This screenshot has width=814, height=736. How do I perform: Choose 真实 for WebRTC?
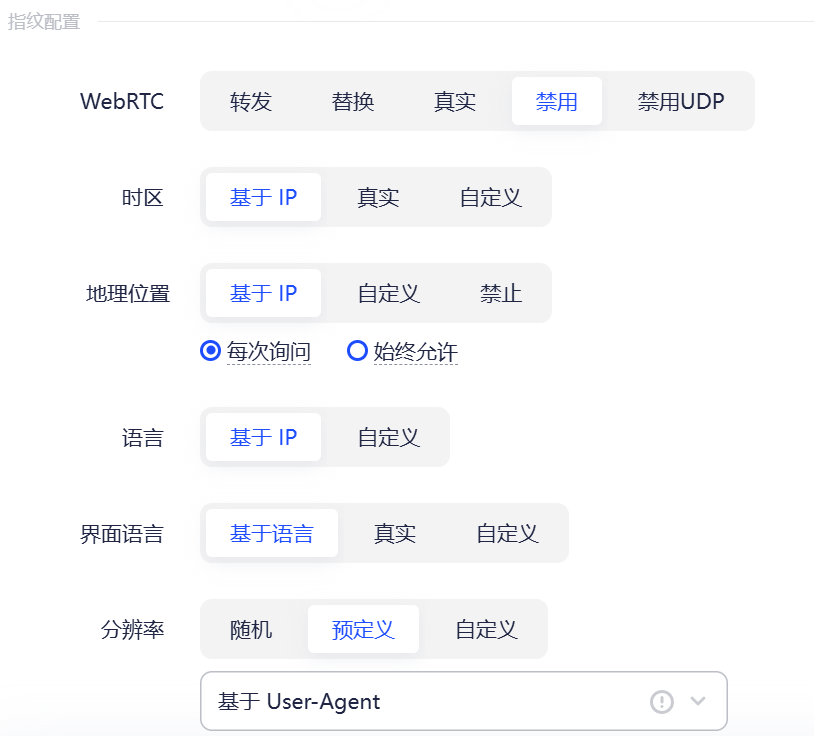click(x=454, y=101)
